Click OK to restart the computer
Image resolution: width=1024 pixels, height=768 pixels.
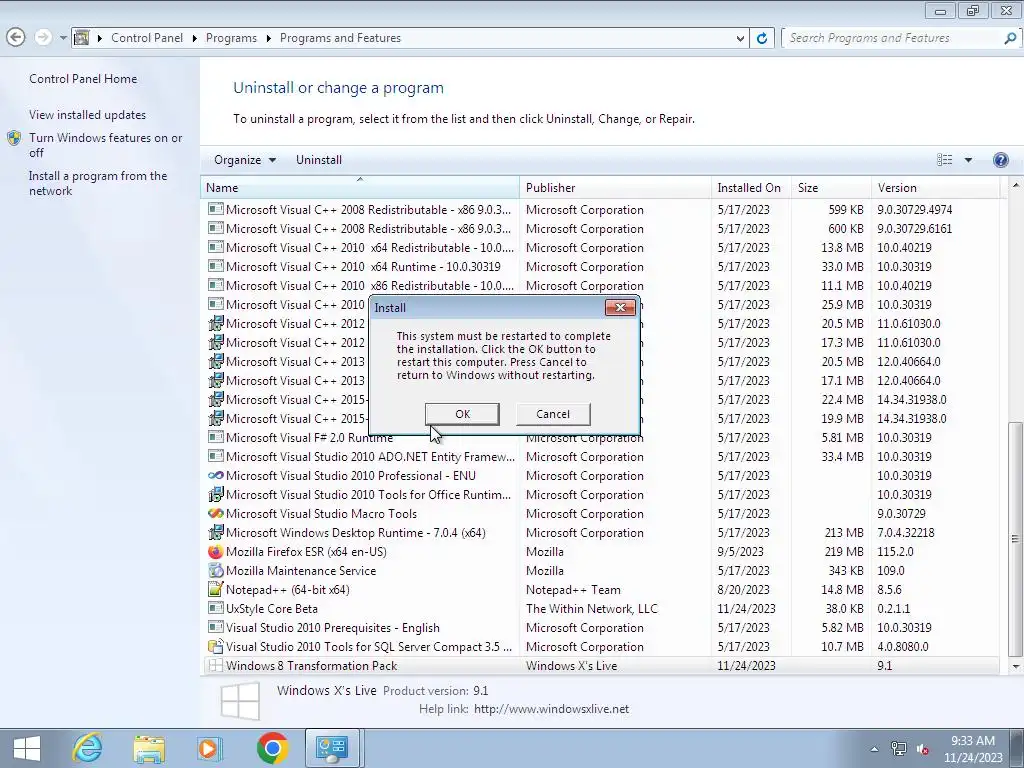point(462,414)
